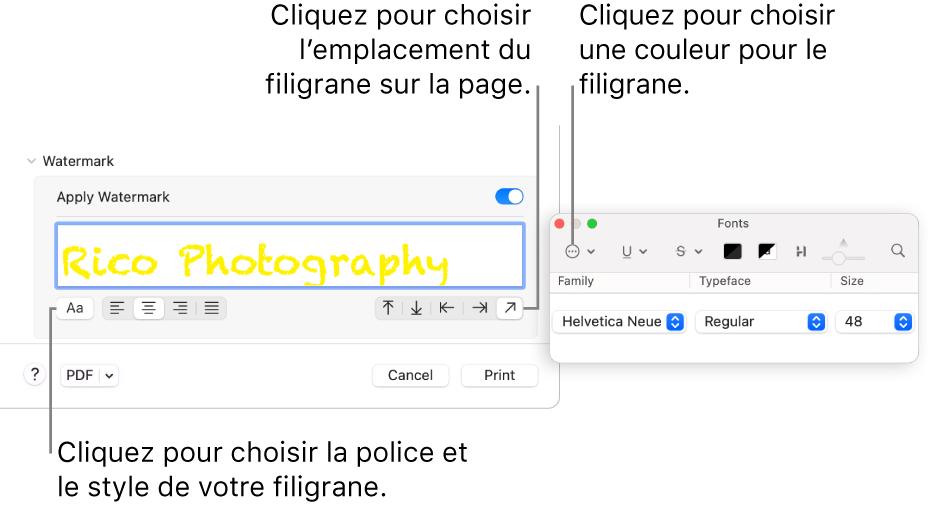Click the Cancel button

tap(410, 375)
